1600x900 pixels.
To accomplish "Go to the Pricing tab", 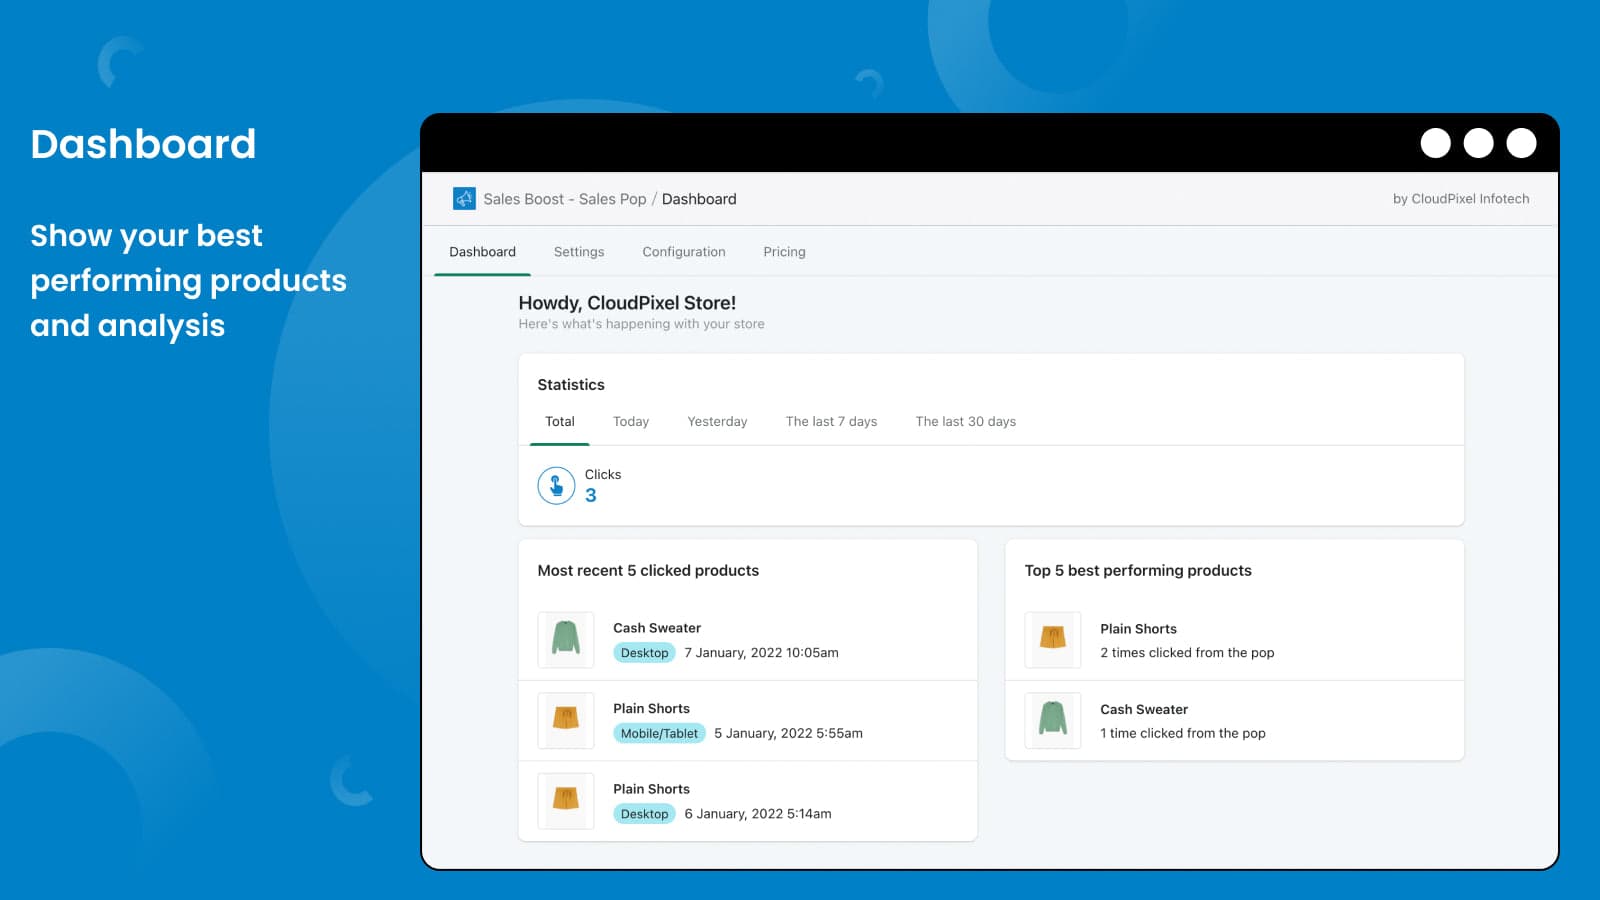I will tap(784, 252).
